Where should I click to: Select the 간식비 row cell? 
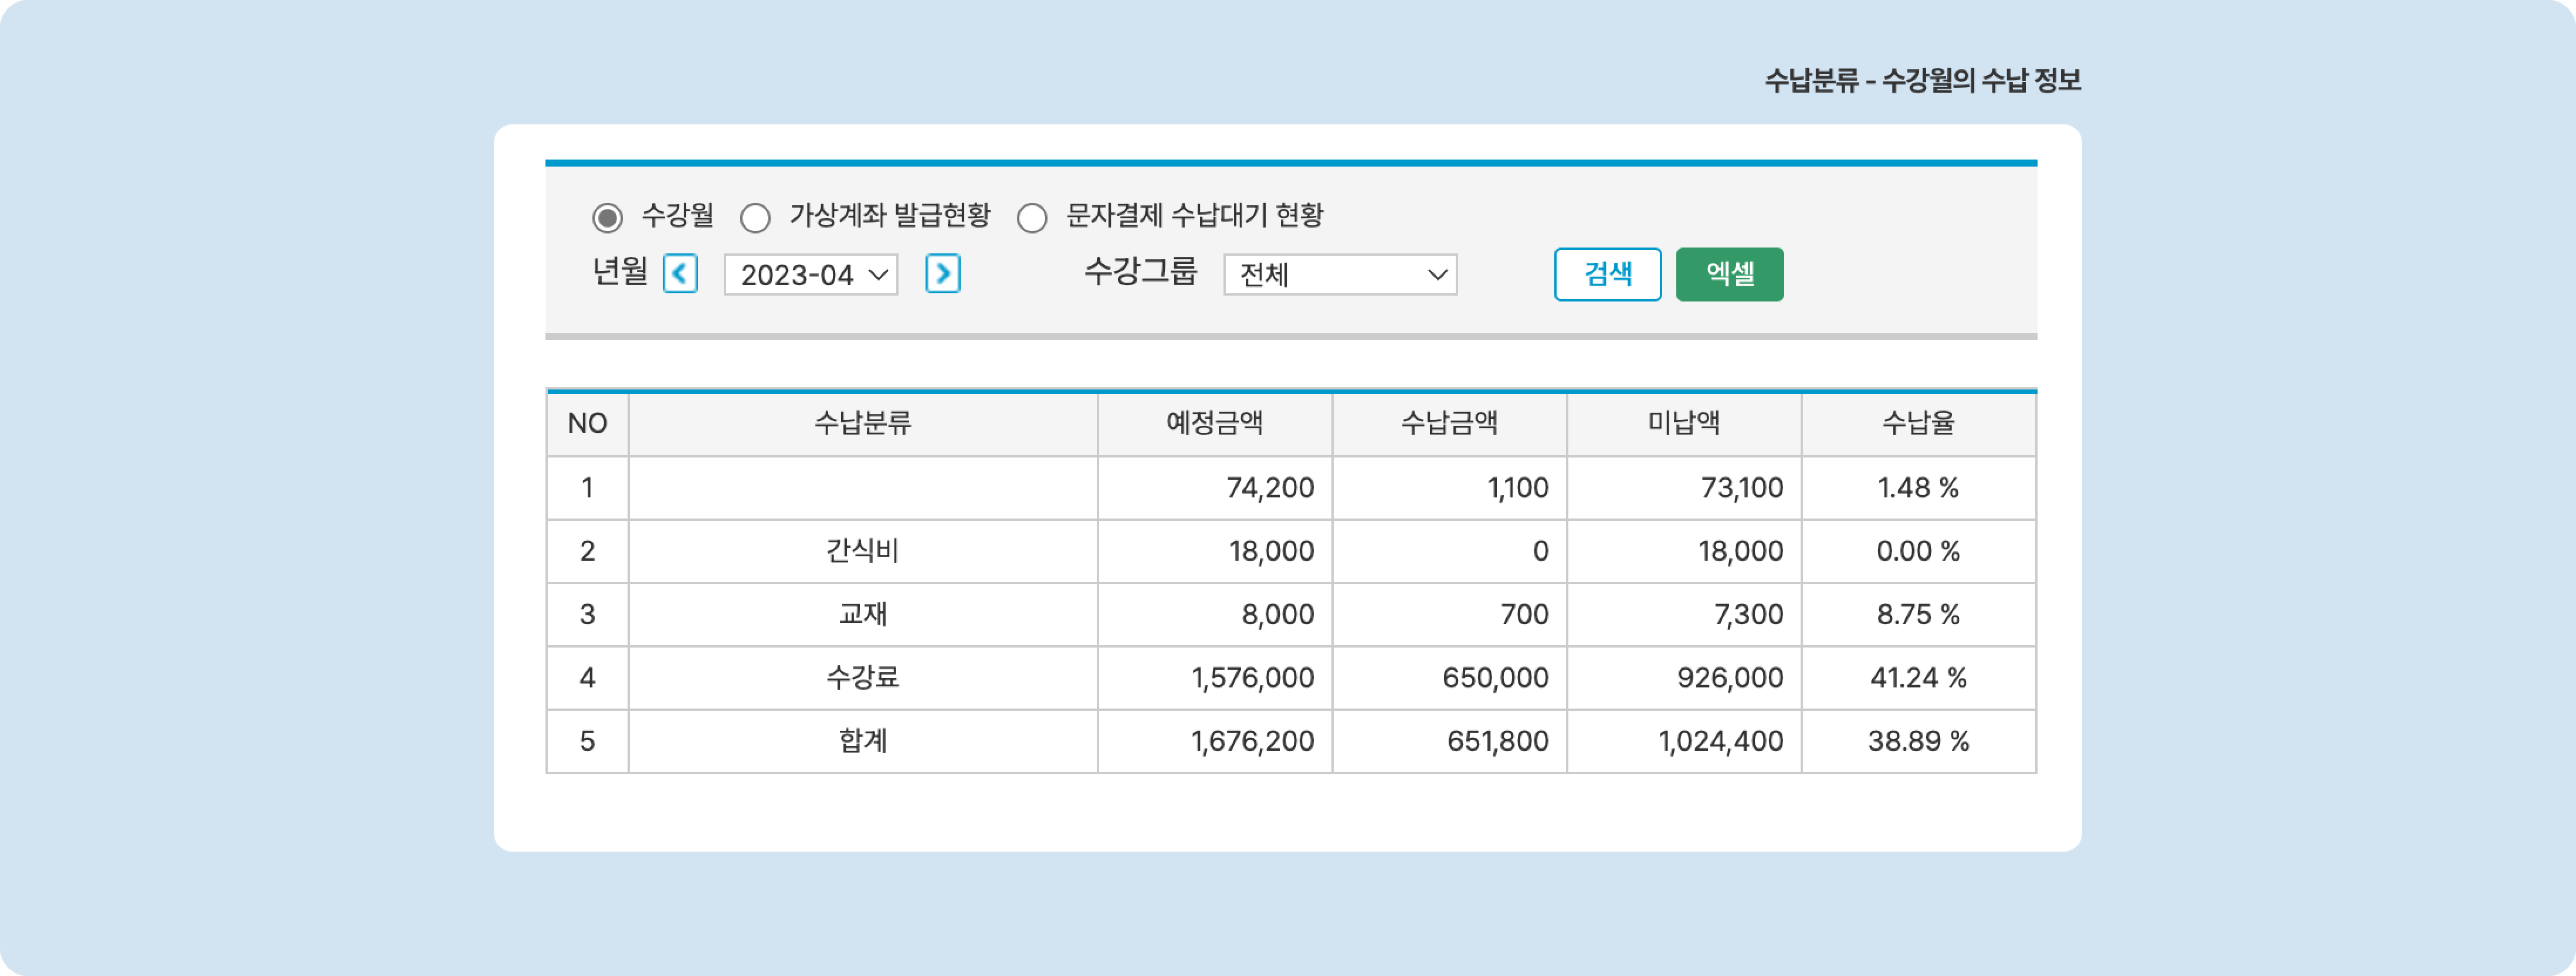[x=862, y=551]
